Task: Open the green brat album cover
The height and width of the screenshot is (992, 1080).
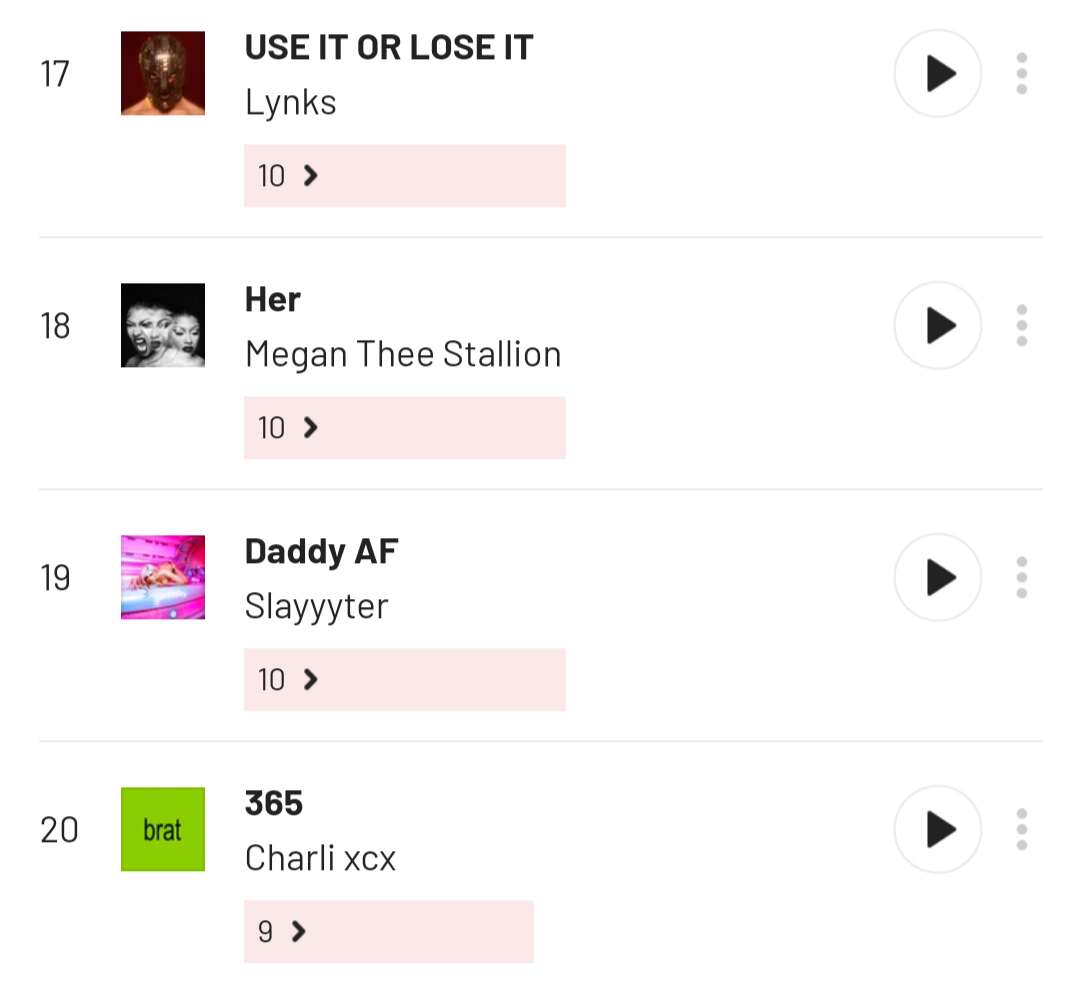Action: tap(163, 830)
